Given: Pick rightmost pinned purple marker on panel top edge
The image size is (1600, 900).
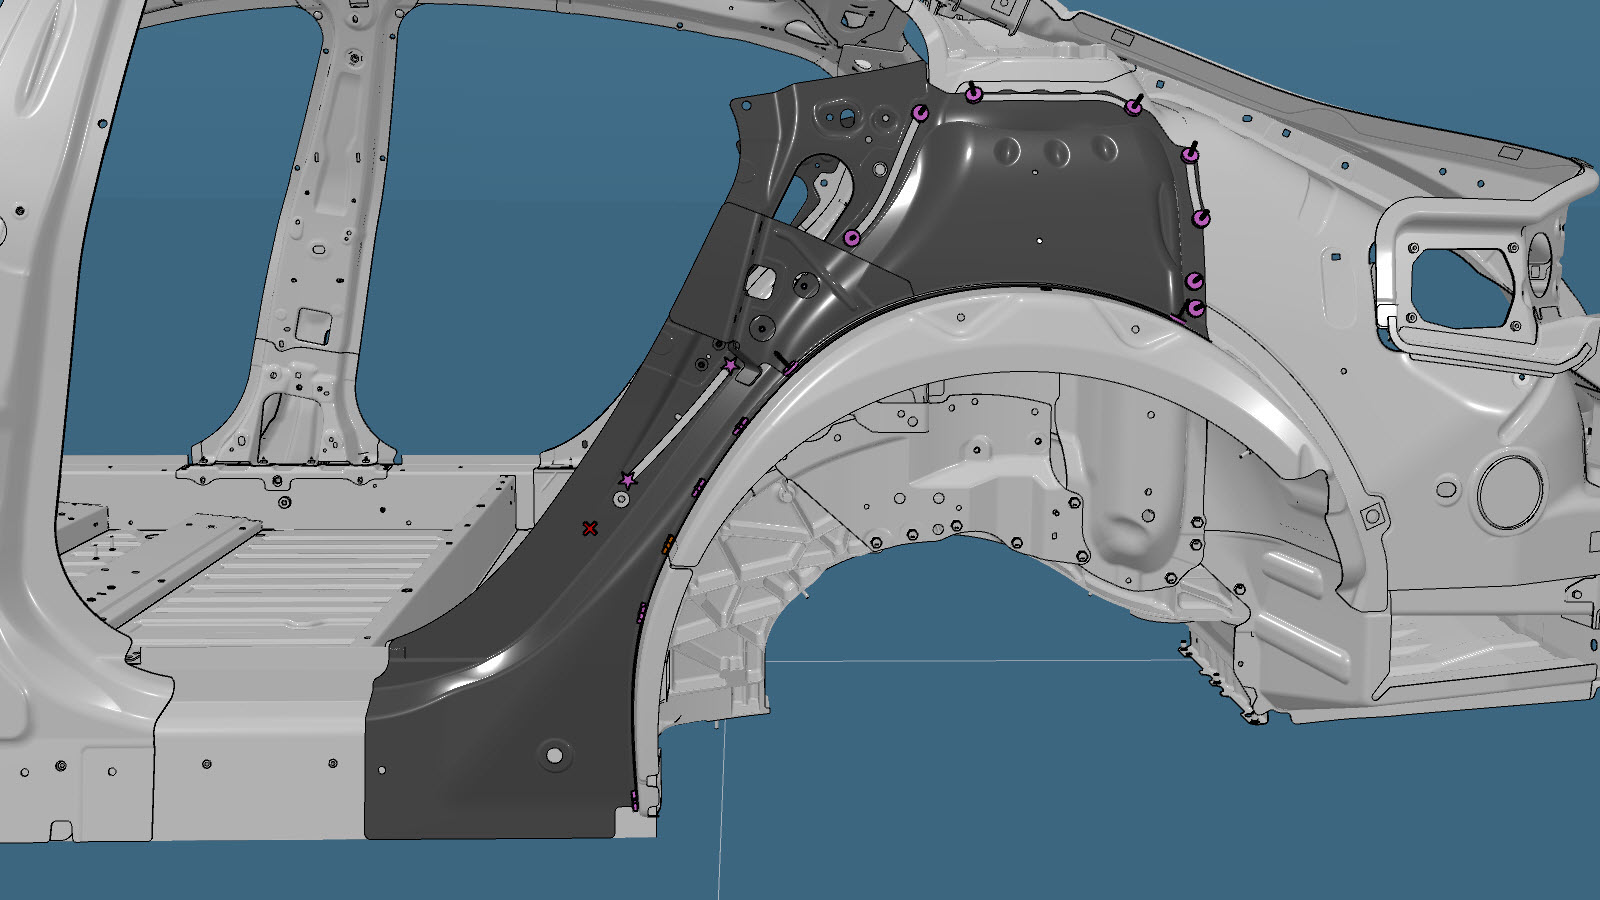Looking at the screenshot, I should pyautogui.click(x=1133, y=106).
